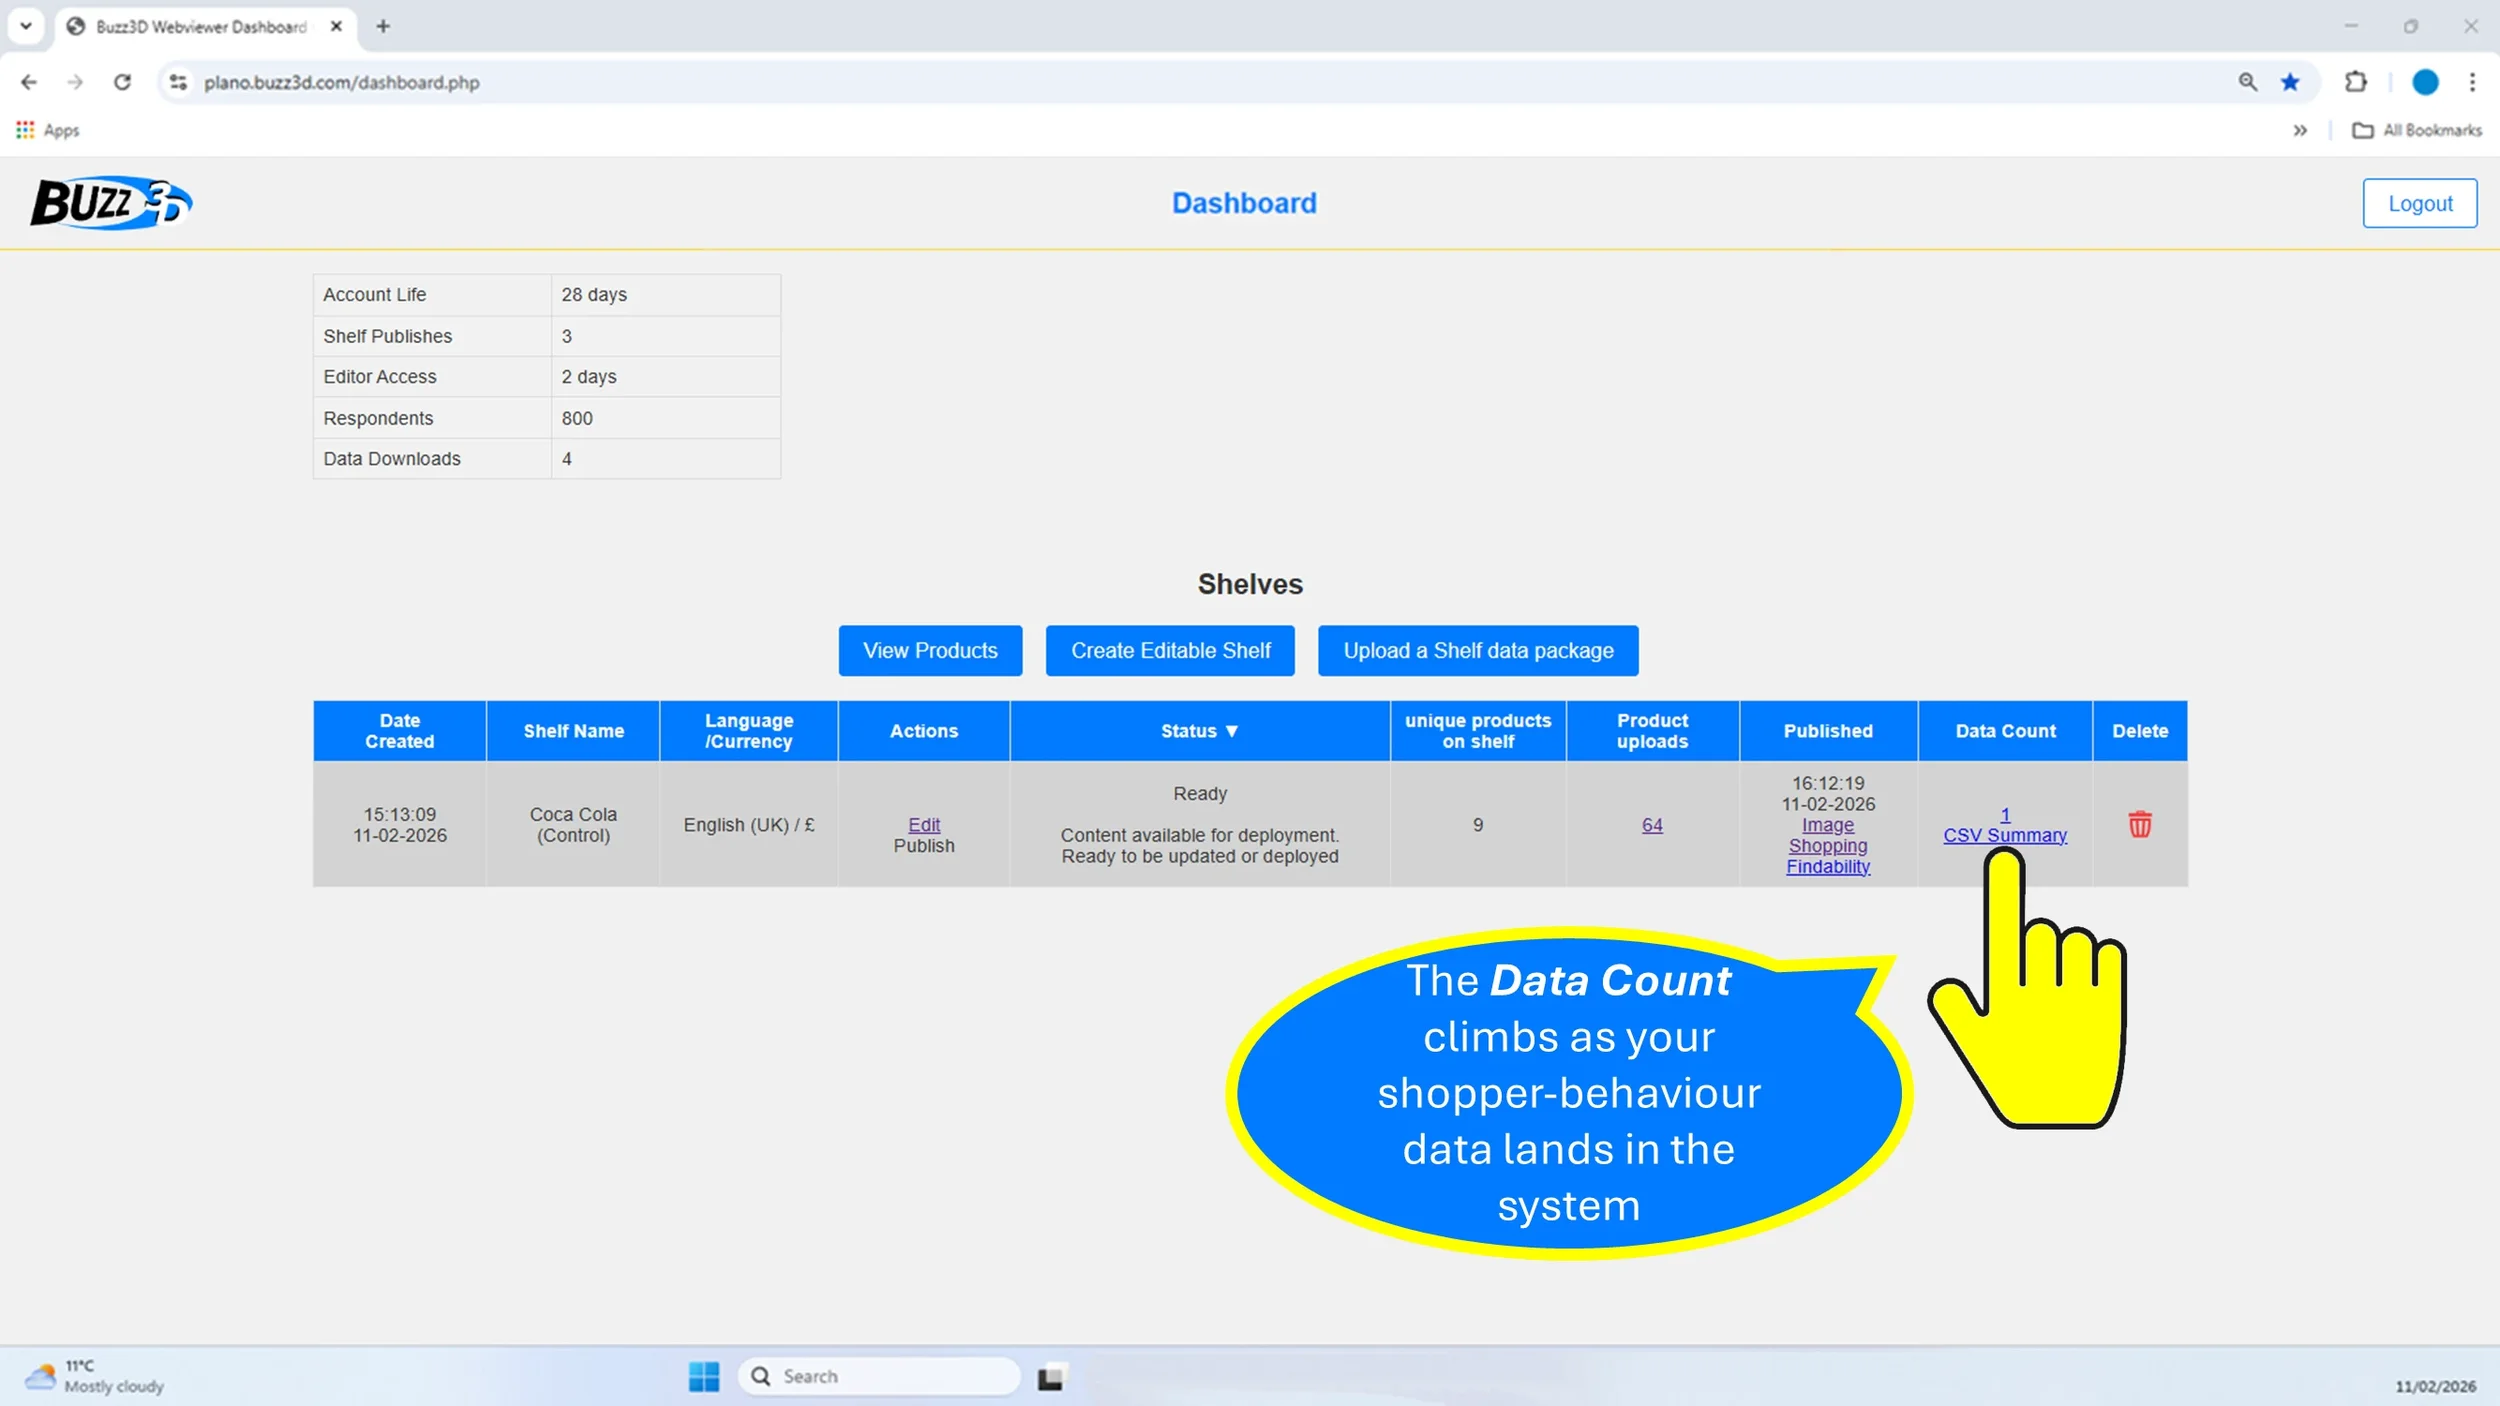Select the Buzz3D Webviewer Dashboard tab

[200, 27]
